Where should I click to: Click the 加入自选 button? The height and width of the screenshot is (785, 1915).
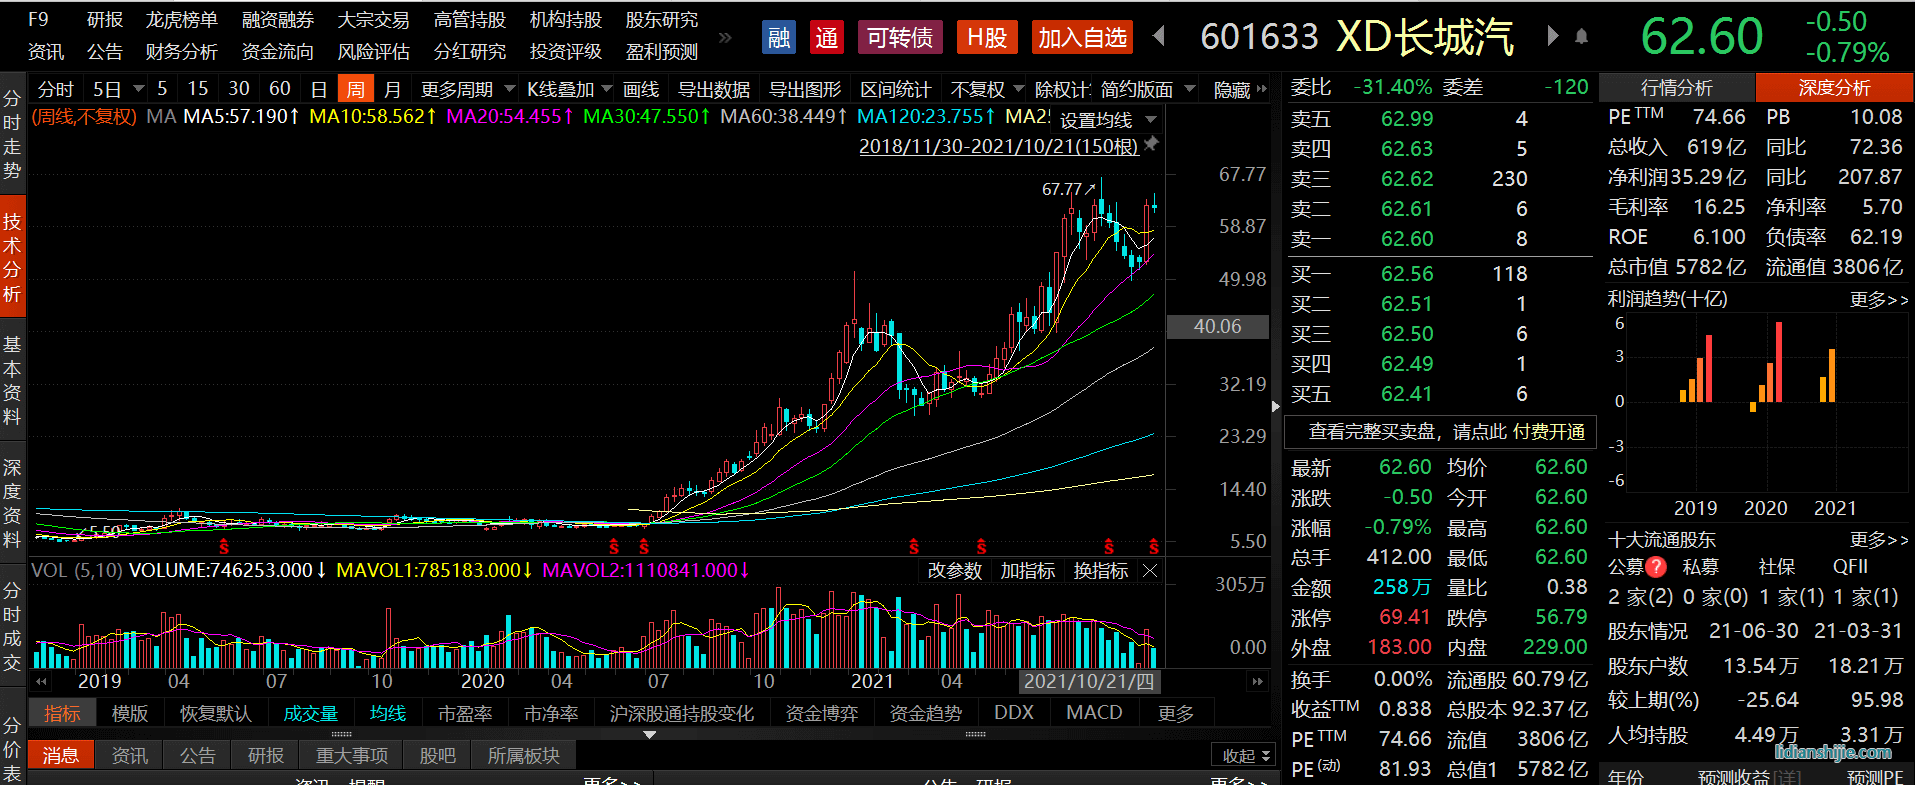coord(1082,38)
